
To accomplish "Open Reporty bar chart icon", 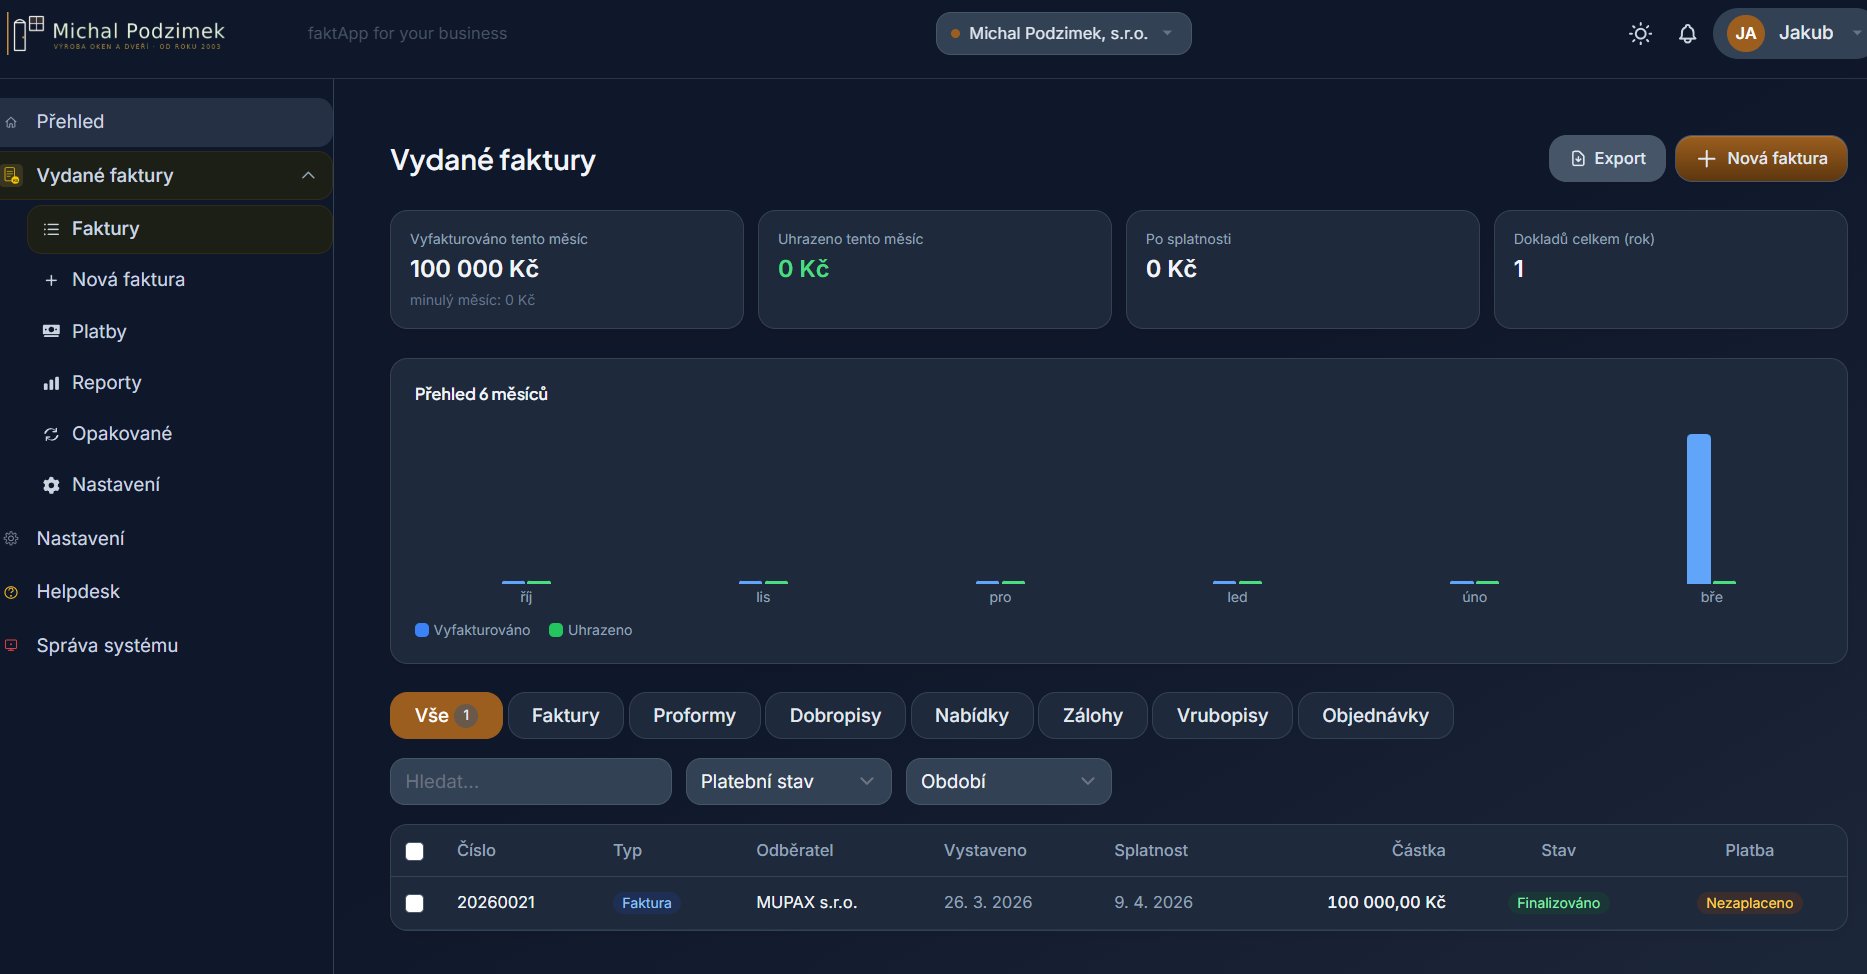I will pyautogui.click(x=51, y=383).
